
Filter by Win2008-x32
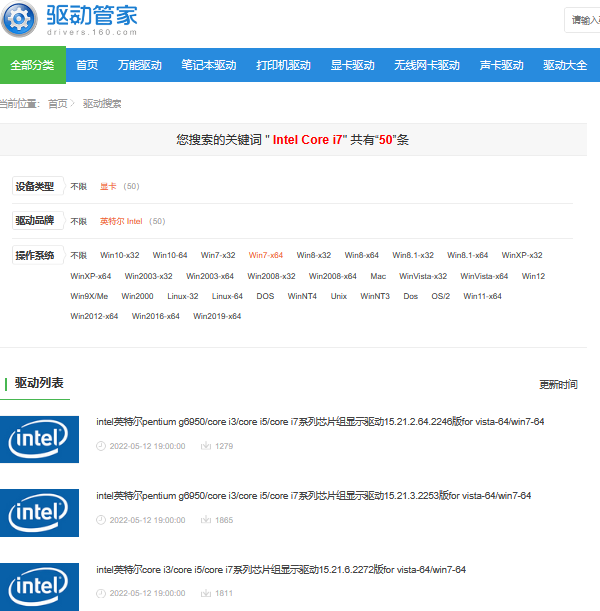[x=271, y=276]
